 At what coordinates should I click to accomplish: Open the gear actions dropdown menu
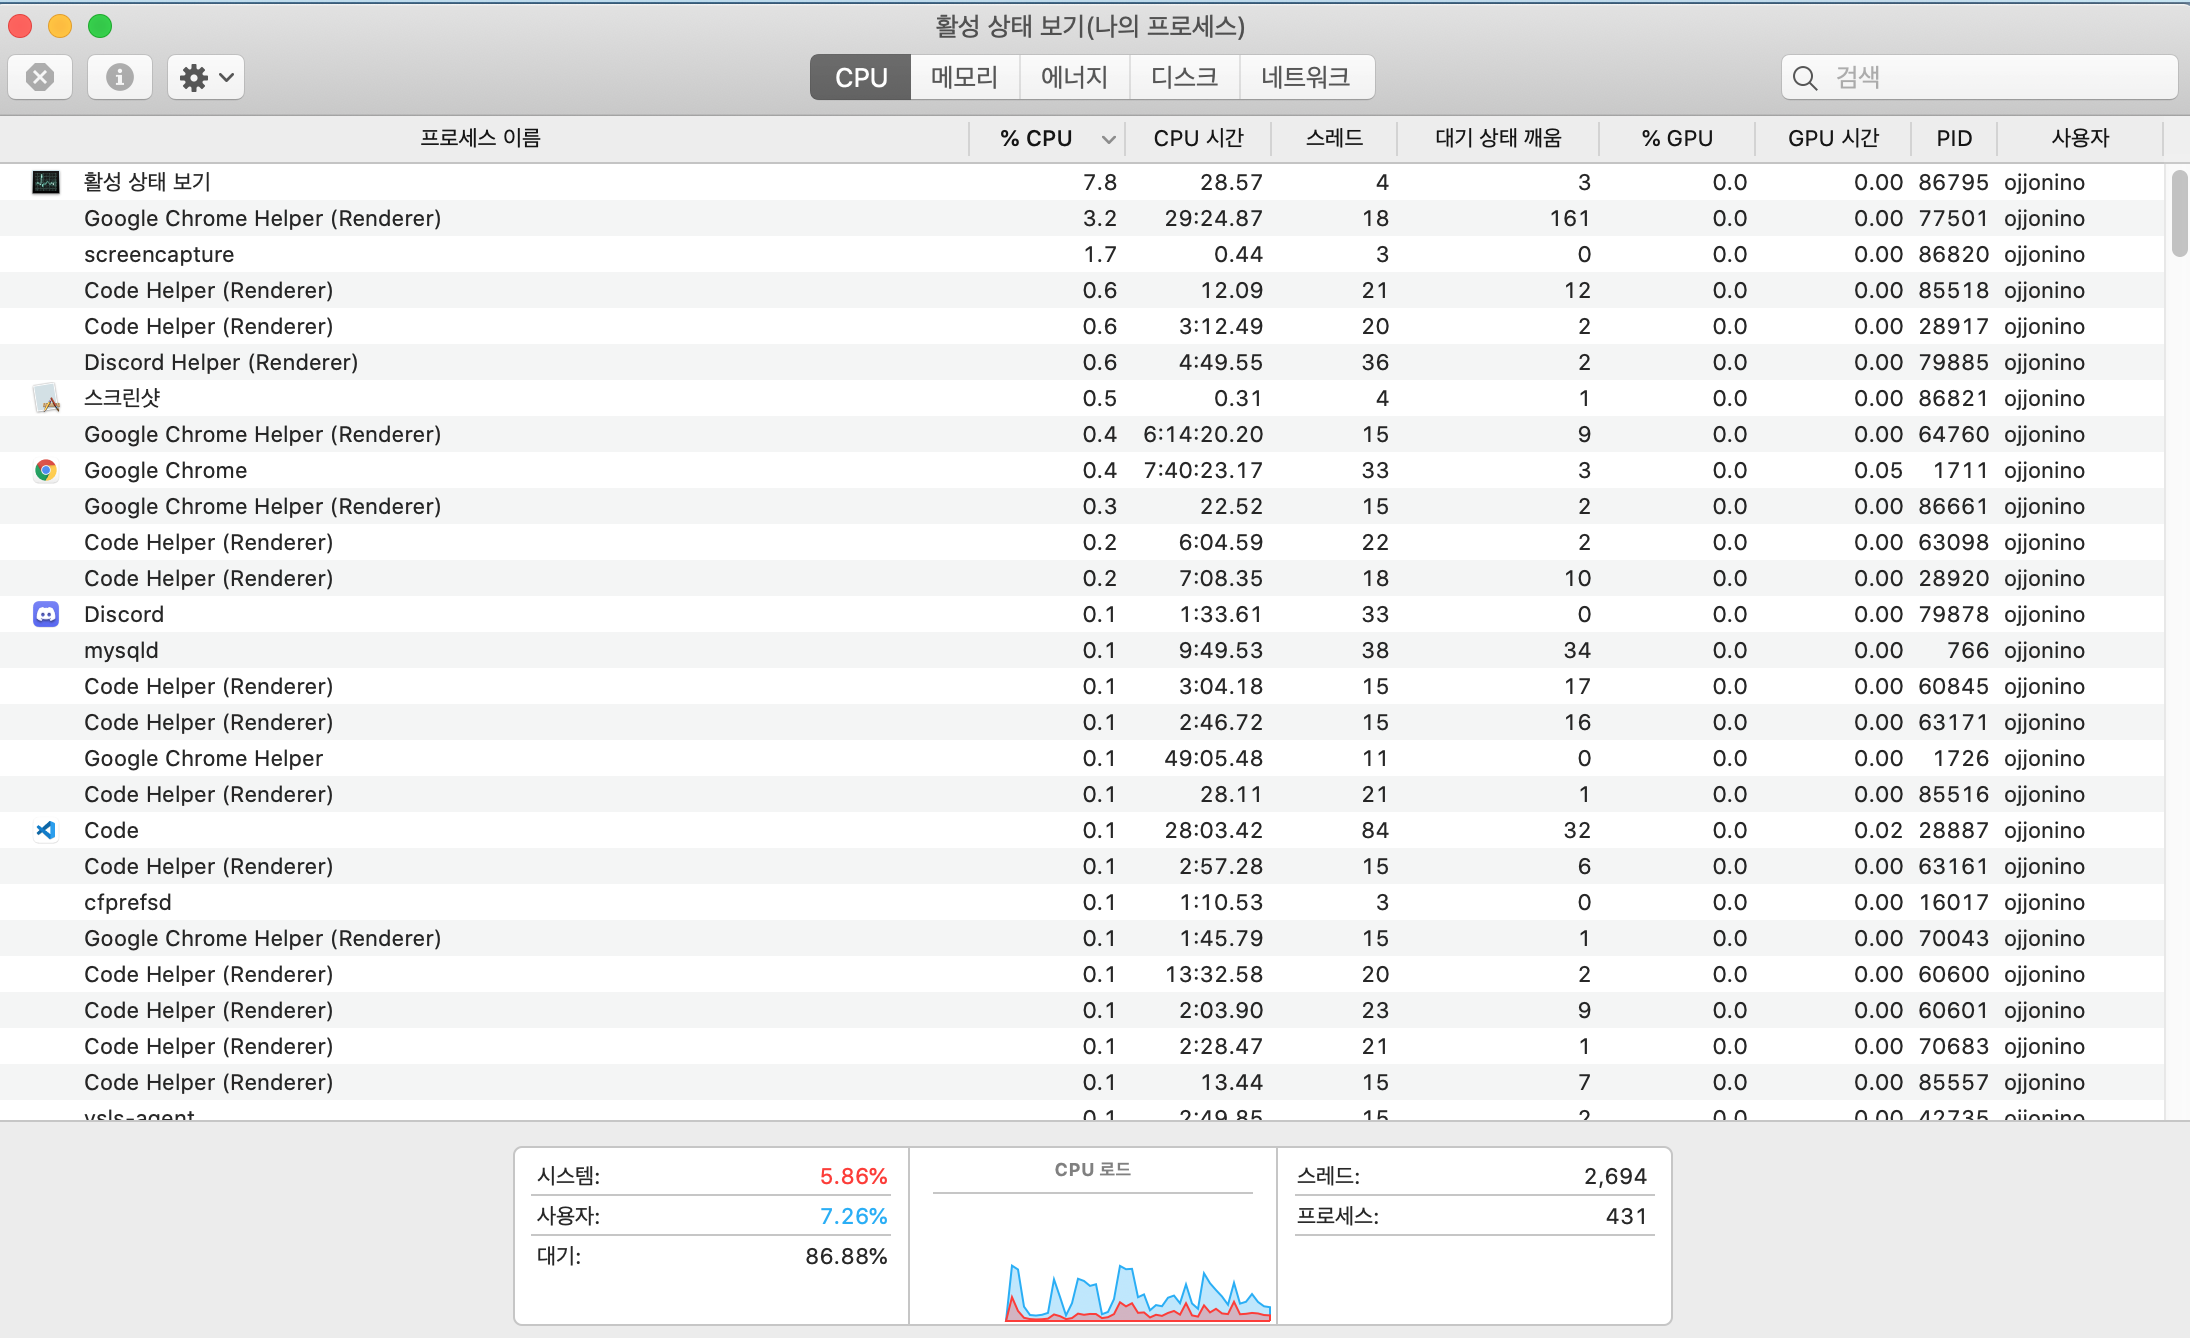[x=206, y=77]
